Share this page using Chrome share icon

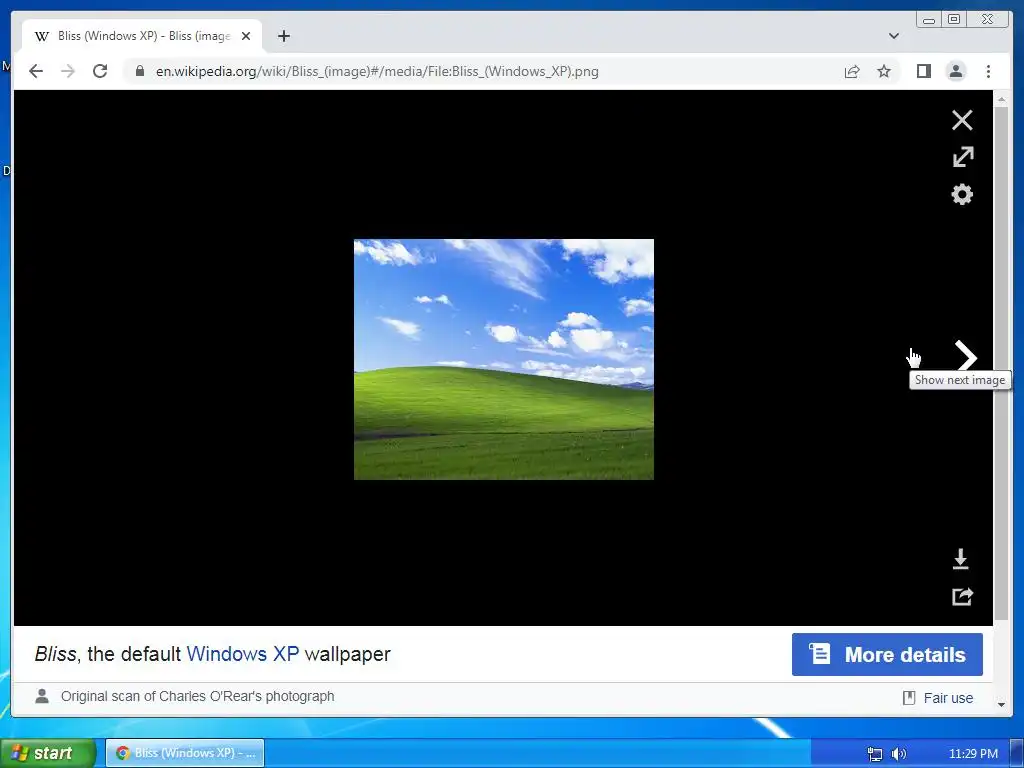[852, 71]
